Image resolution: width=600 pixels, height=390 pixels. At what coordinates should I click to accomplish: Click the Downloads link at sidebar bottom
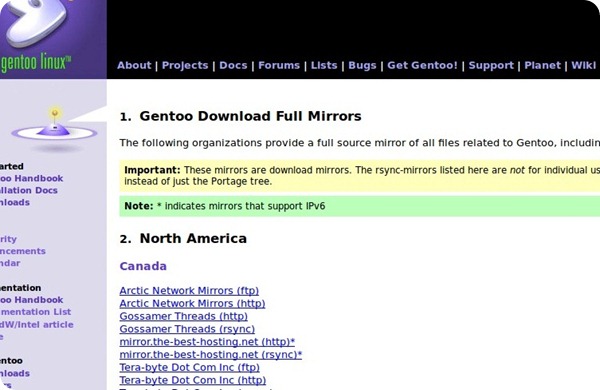coord(15,373)
